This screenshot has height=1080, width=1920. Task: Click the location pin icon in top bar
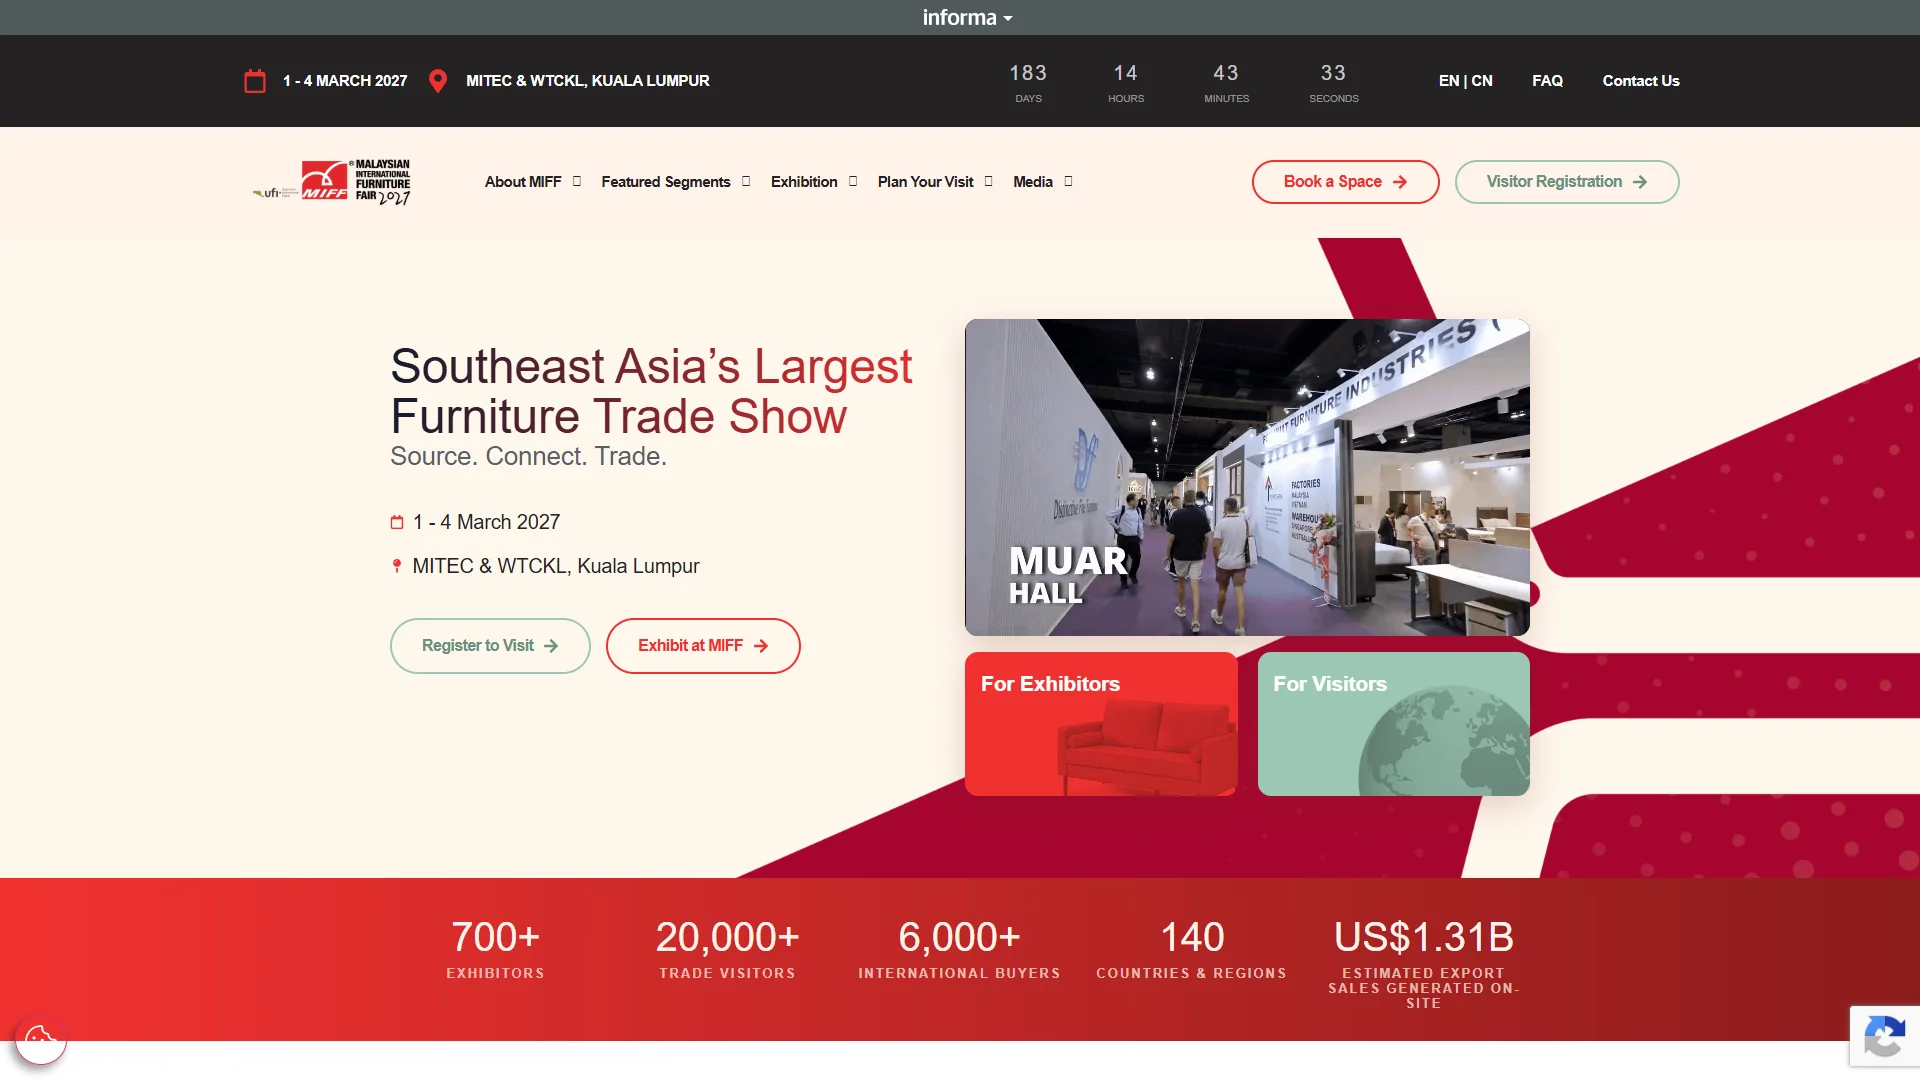point(438,81)
